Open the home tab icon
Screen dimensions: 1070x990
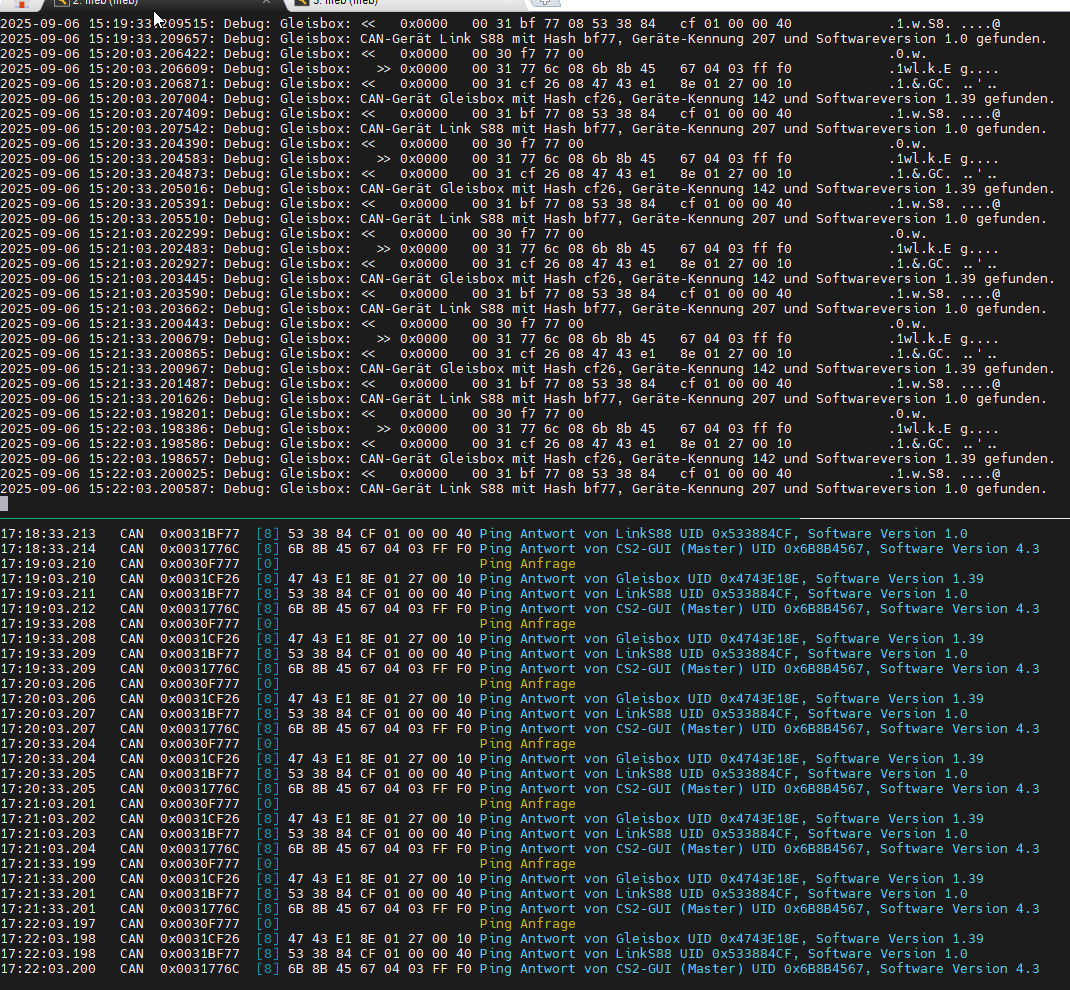tap(22, 4)
